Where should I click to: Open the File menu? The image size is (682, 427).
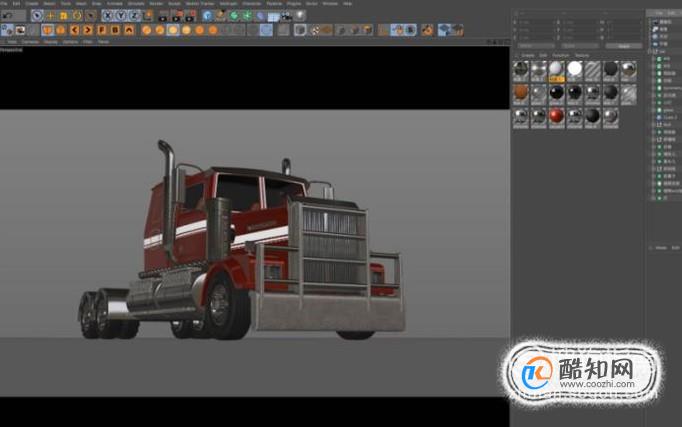[4, 3]
